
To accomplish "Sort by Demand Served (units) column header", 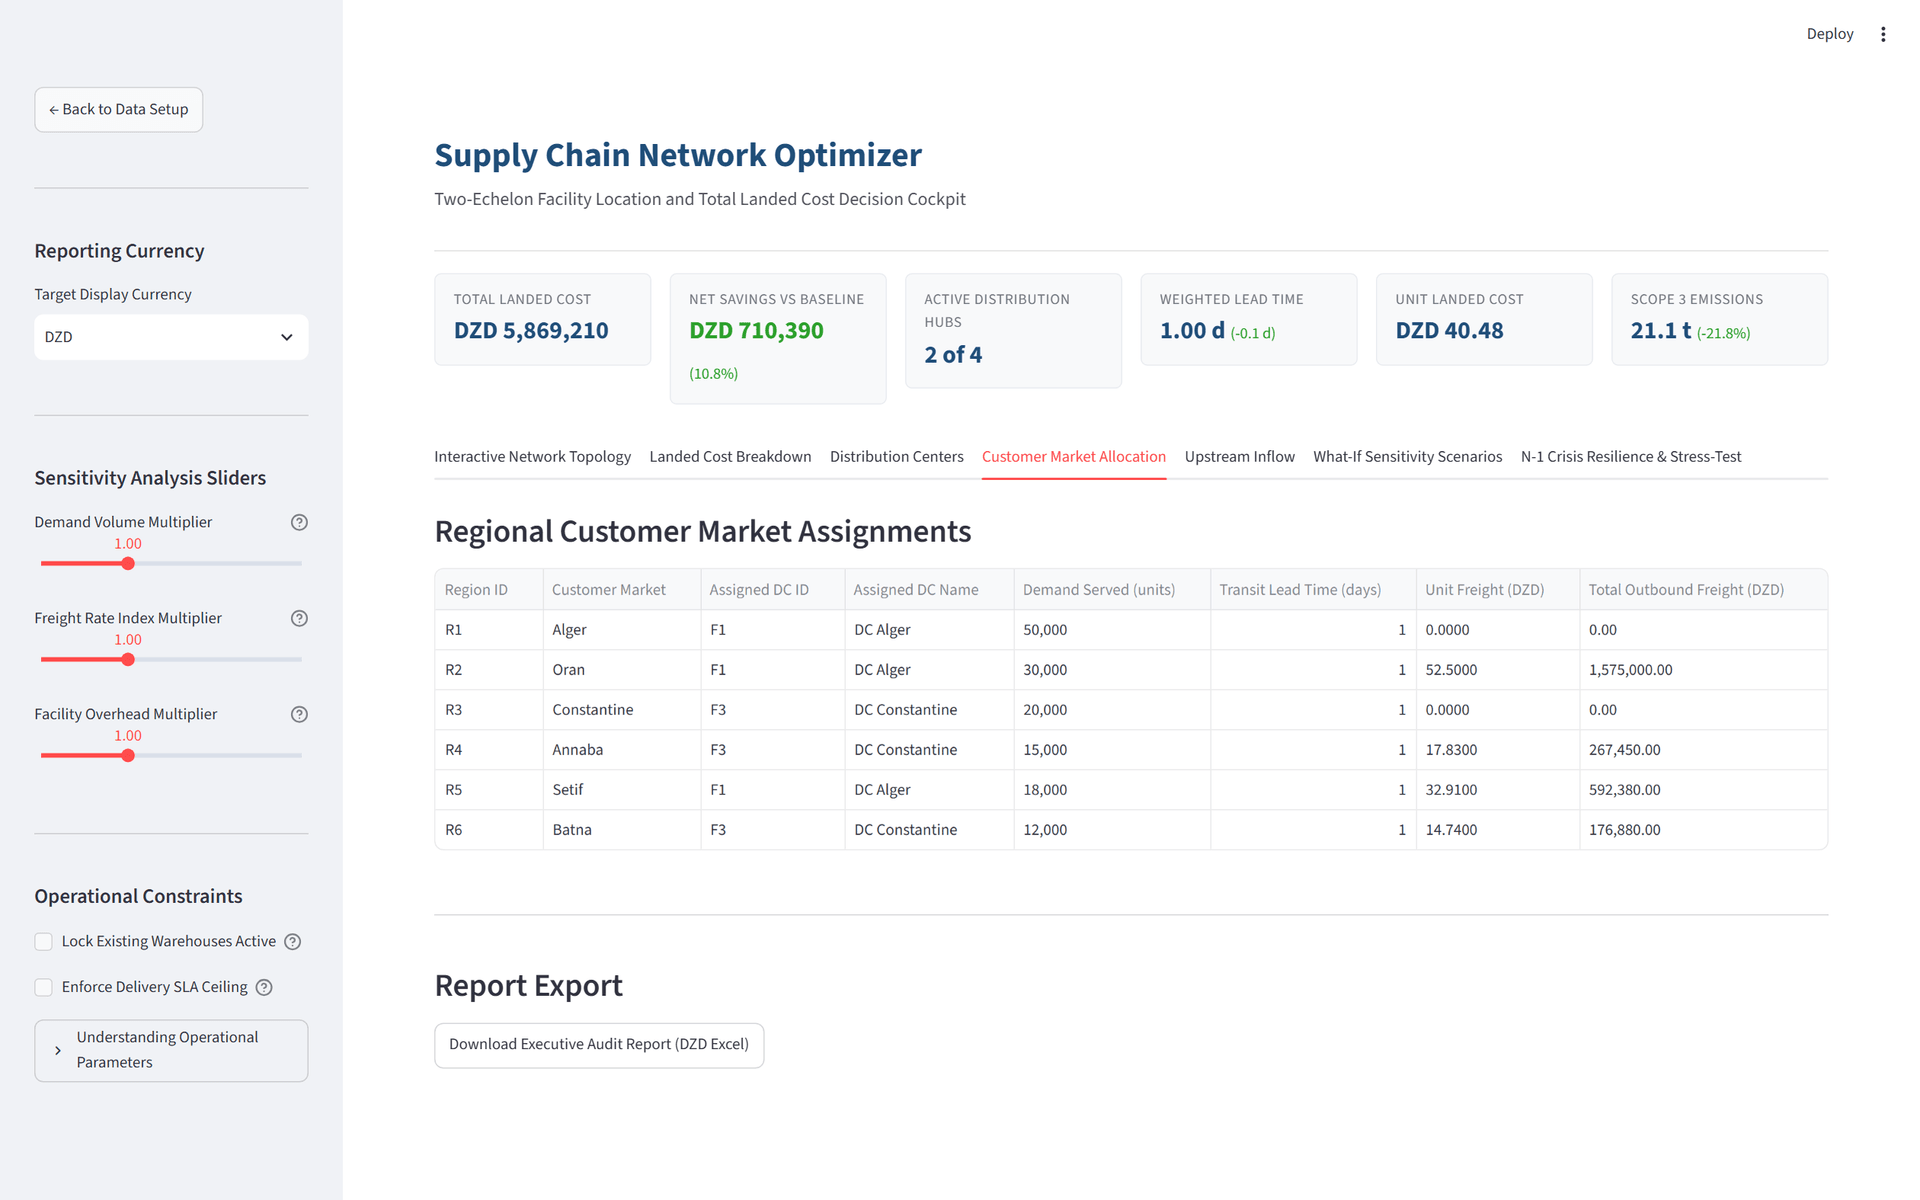I will point(1112,590).
